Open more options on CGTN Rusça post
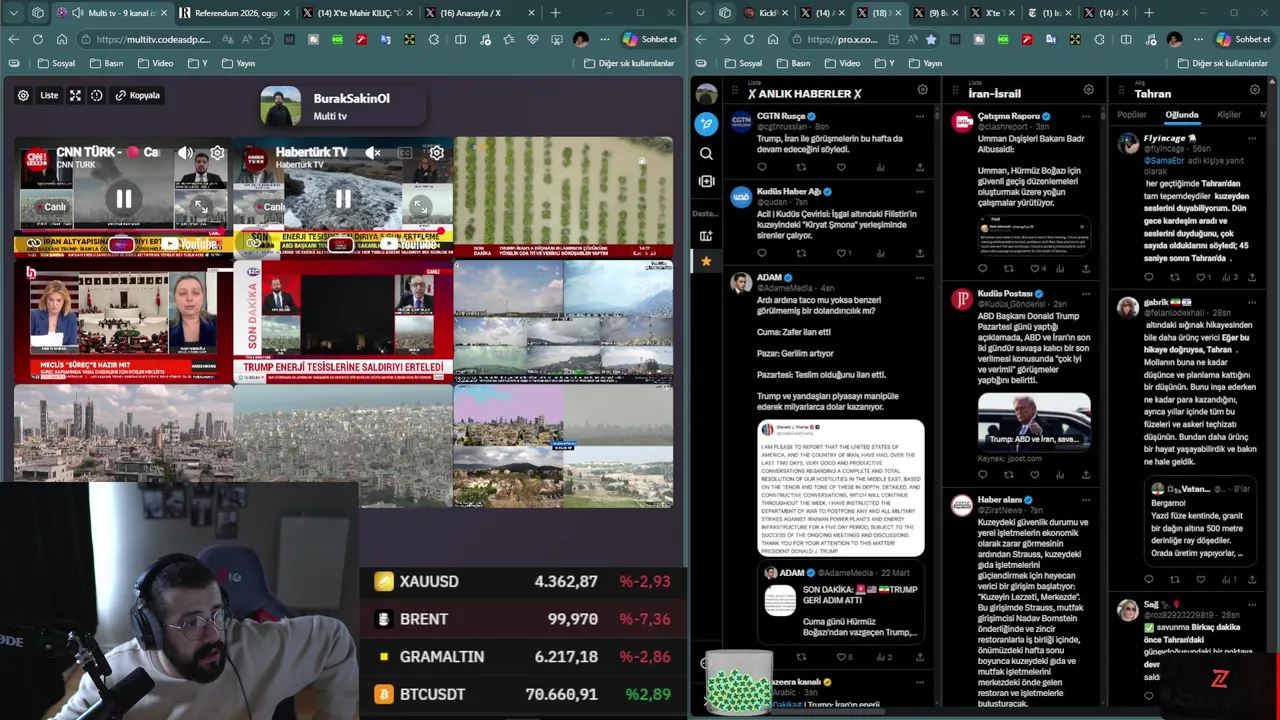Image resolution: width=1280 pixels, height=720 pixels. 919,117
